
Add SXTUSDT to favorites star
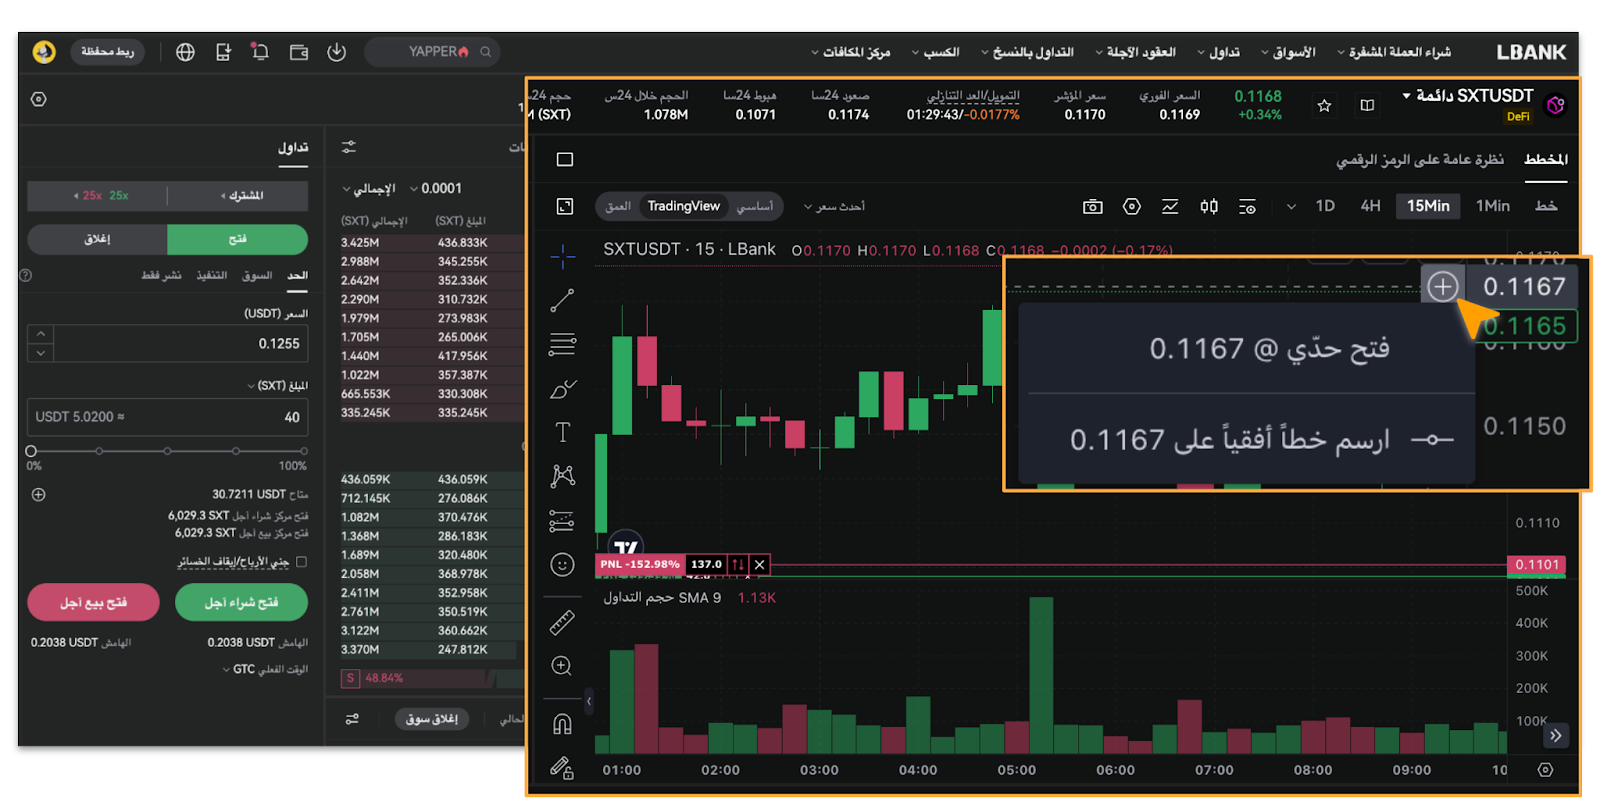tap(1325, 105)
